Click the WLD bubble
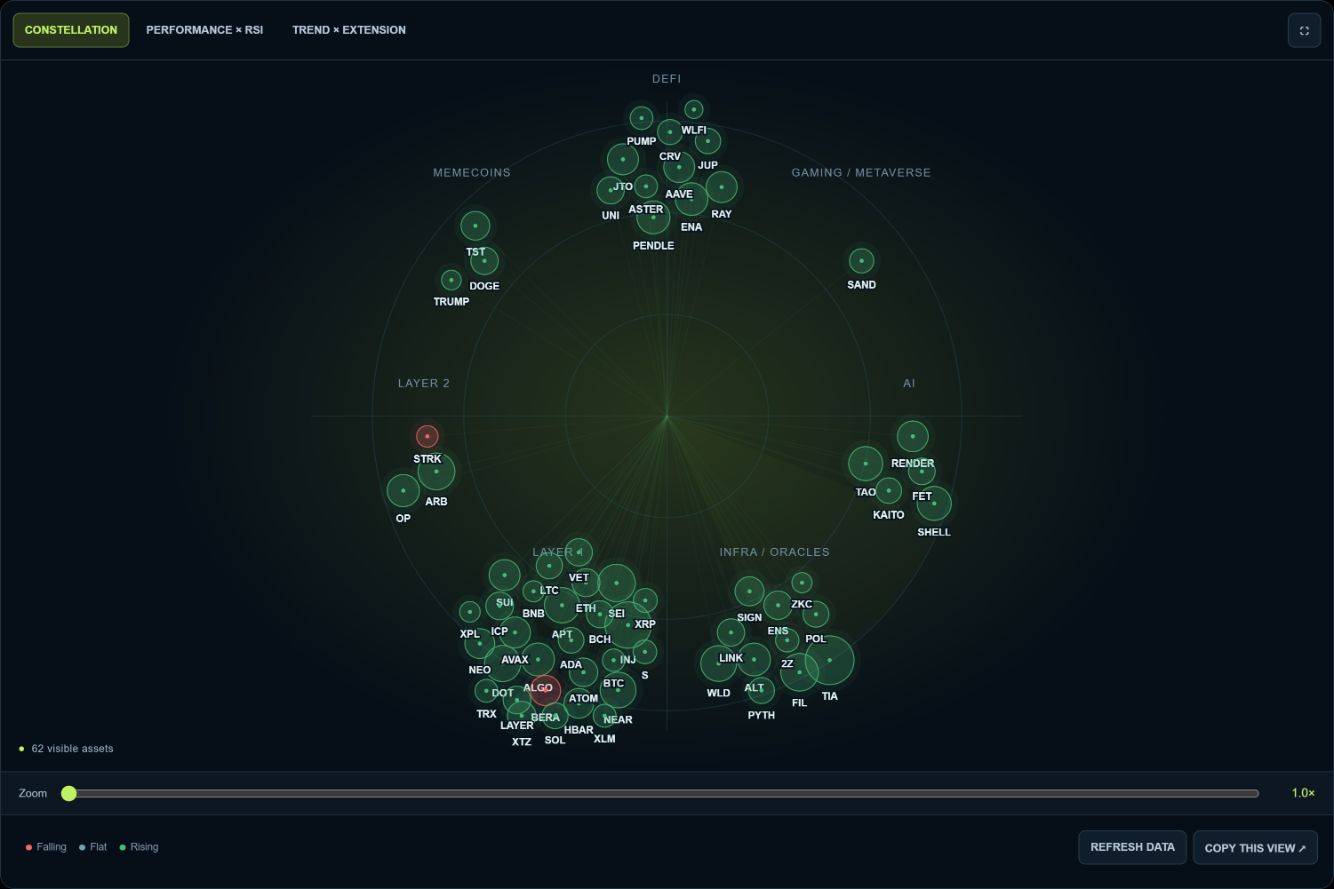Screen dimensions: 1334x889 [718, 663]
